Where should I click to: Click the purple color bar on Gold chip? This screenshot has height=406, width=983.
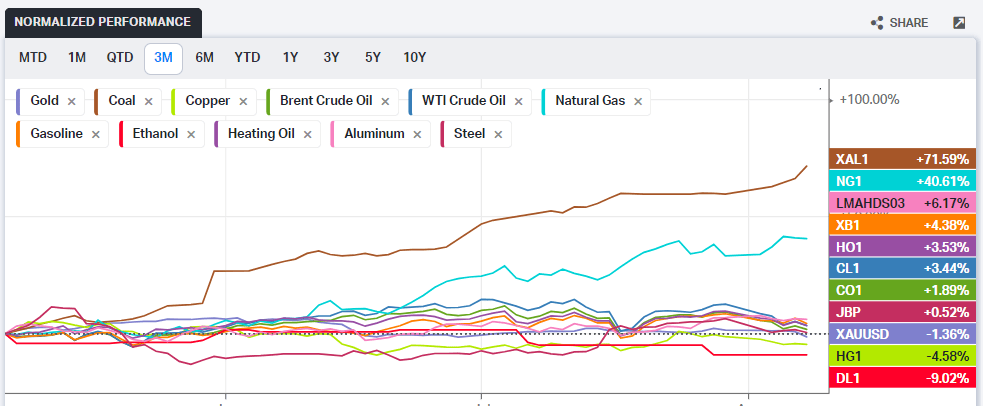(x=20, y=101)
